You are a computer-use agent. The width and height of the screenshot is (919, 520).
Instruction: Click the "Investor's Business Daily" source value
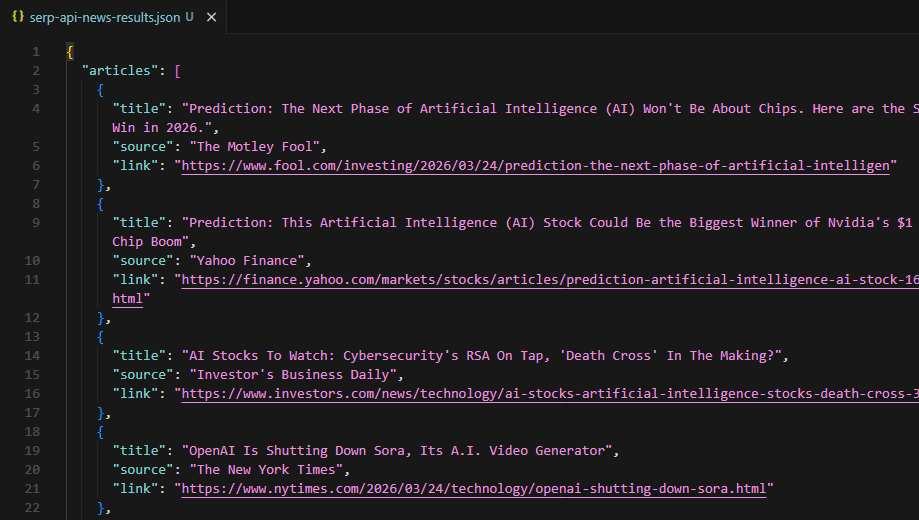tap(293, 375)
